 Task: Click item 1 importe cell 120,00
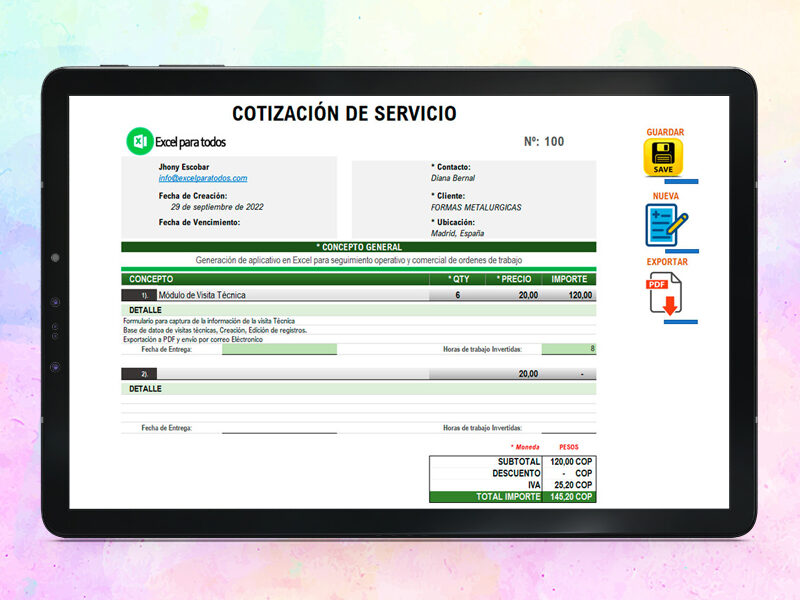point(569,295)
